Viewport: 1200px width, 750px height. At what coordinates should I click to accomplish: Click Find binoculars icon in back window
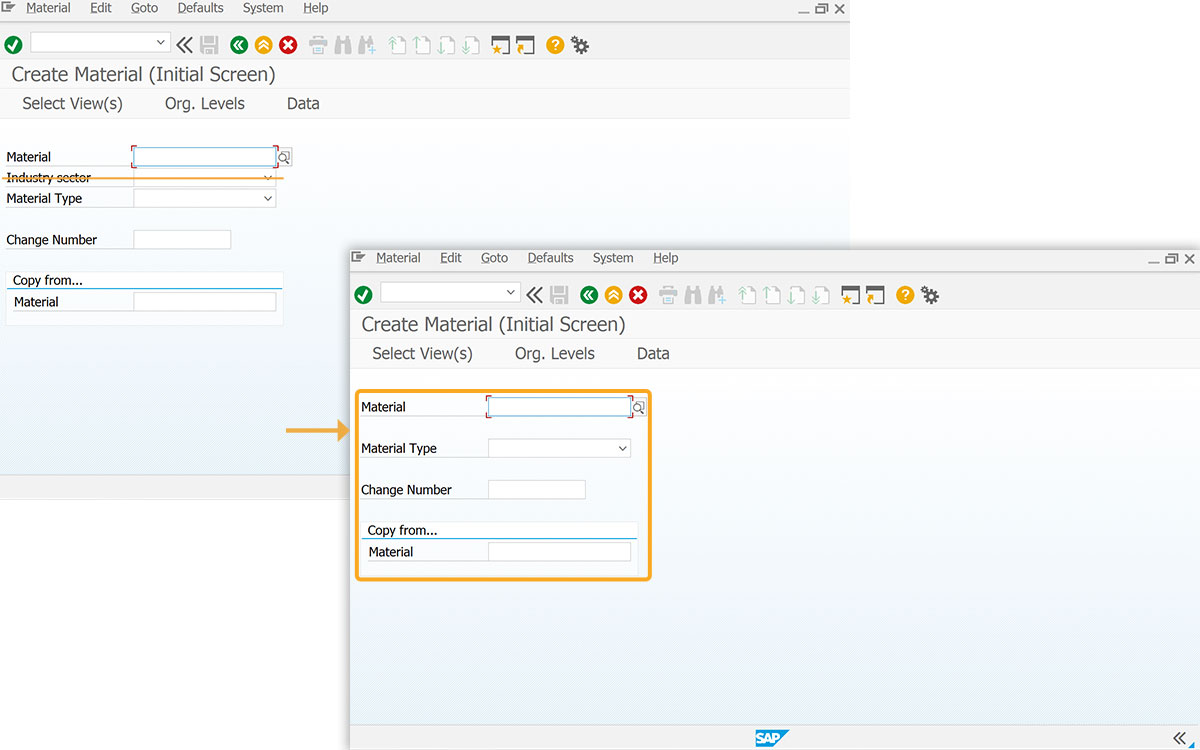point(342,45)
